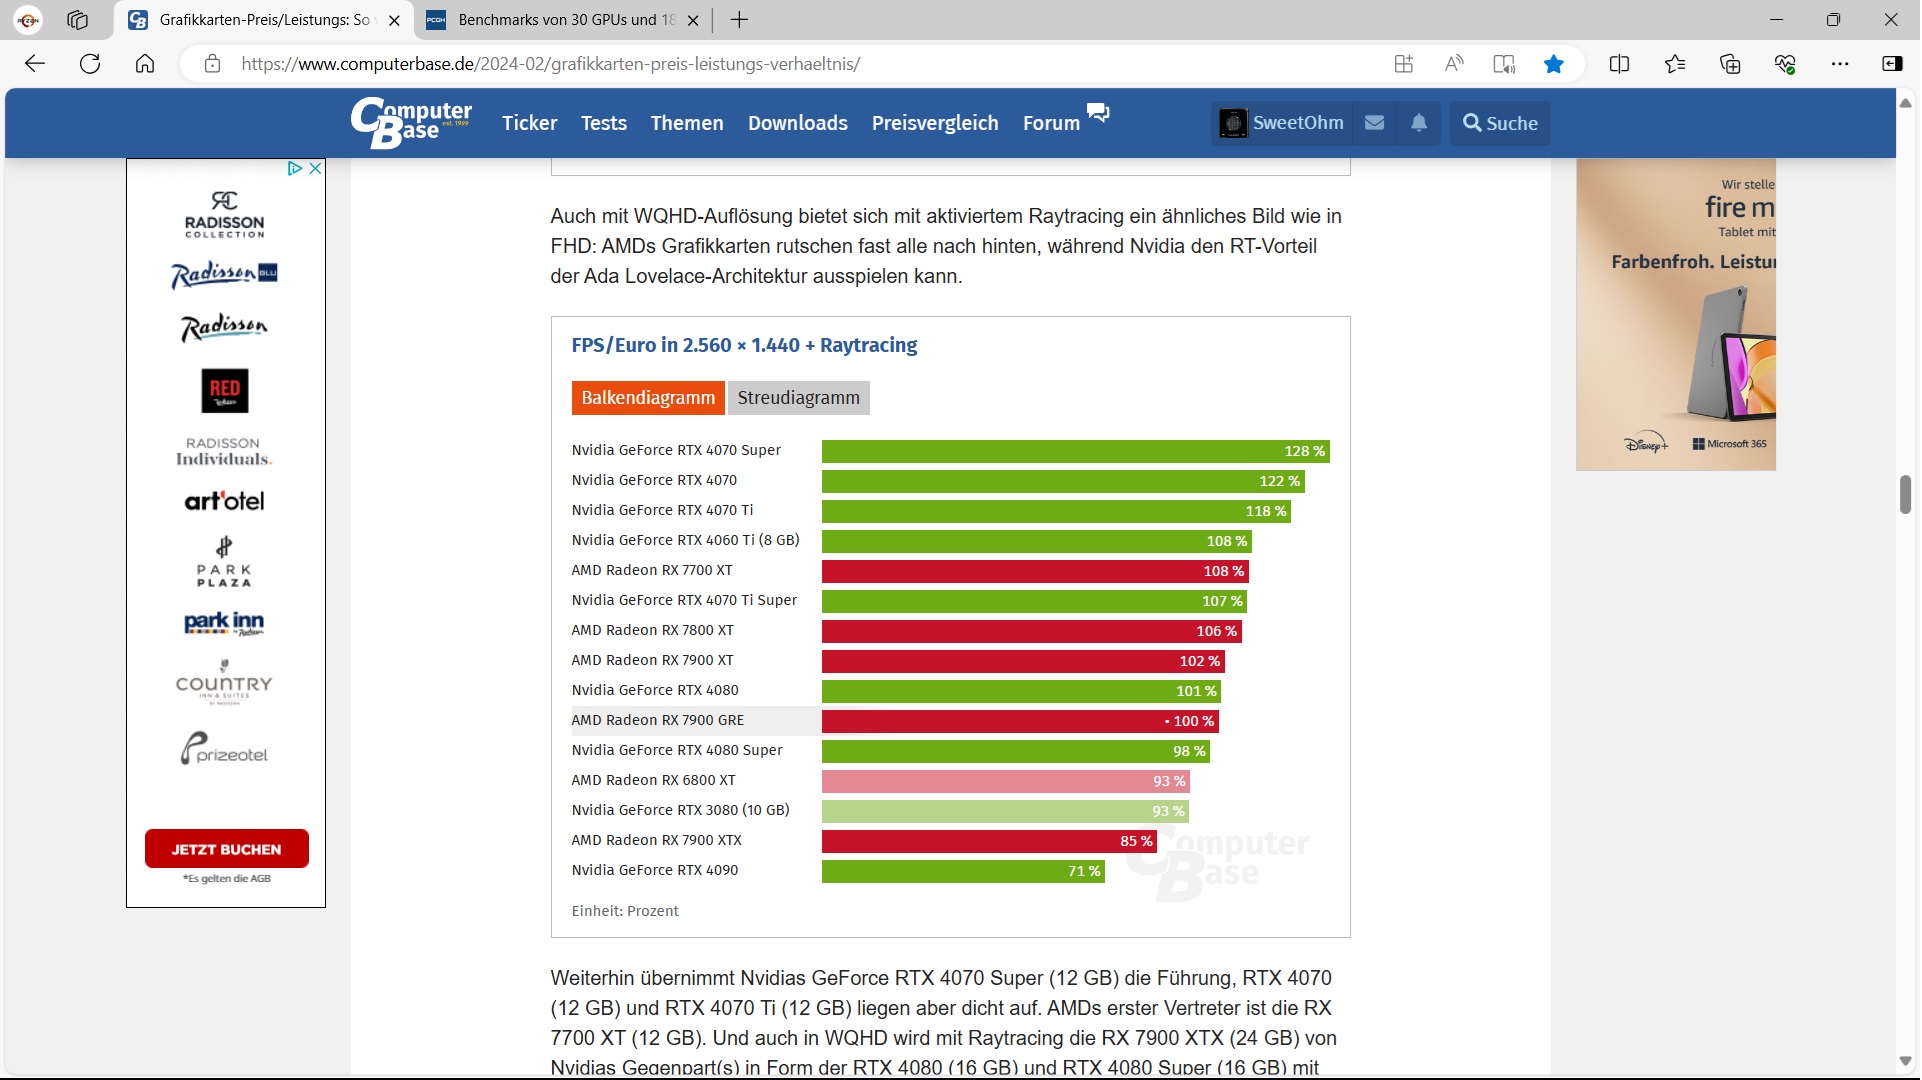Click JETZT BUCHEN in the Radisson ad

pyautogui.click(x=226, y=849)
